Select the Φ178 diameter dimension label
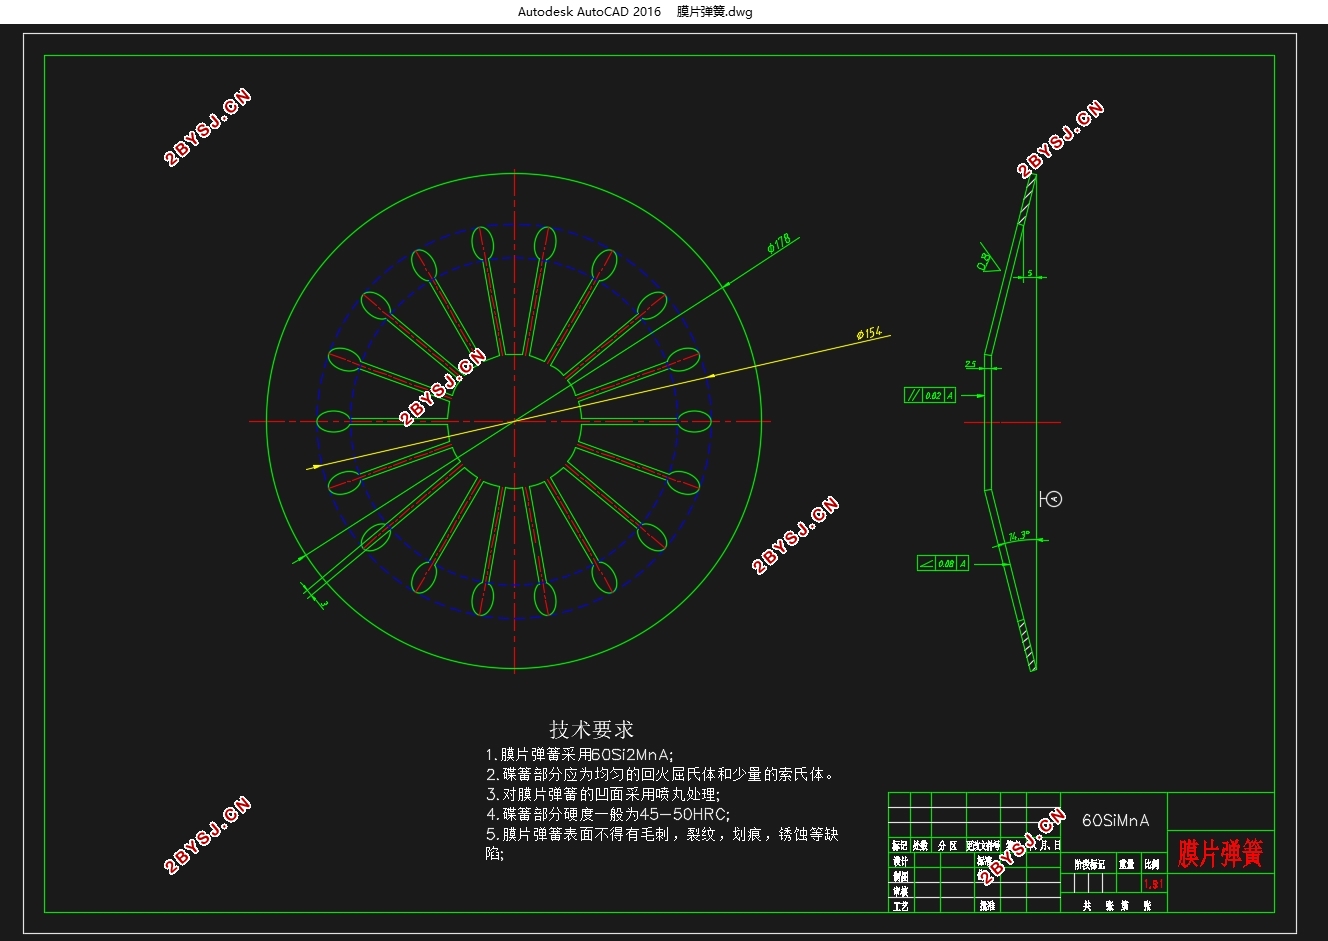The image size is (1328, 941). point(779,243)
